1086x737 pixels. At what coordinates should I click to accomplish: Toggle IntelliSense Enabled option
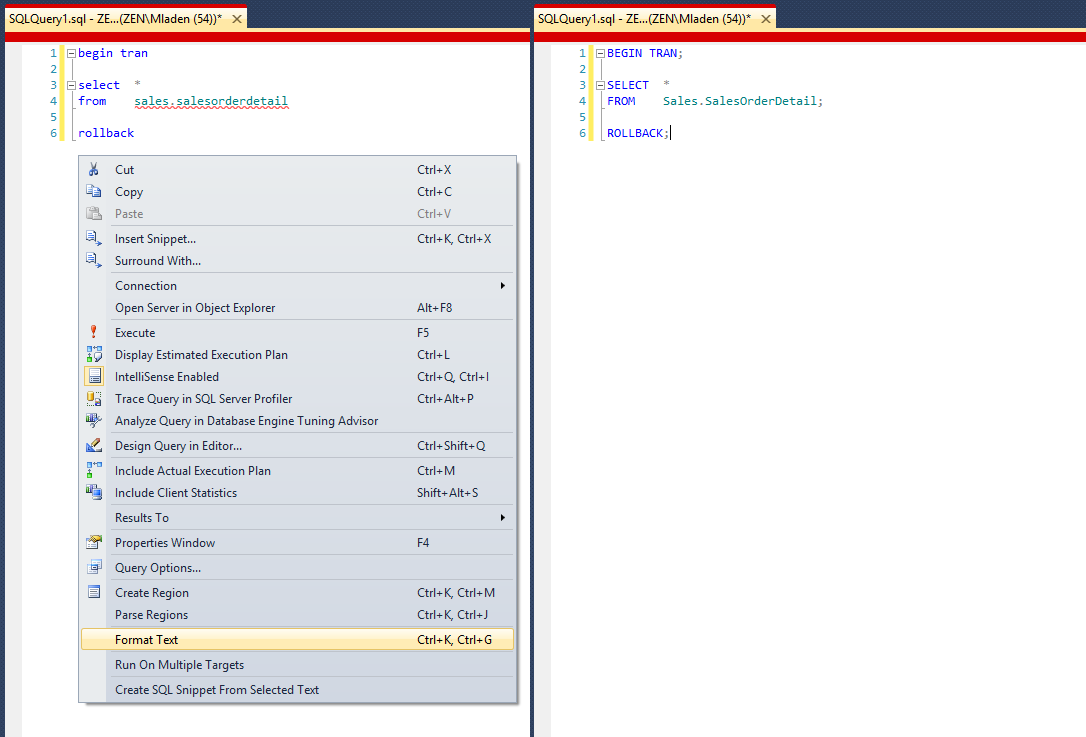(167, 377)
